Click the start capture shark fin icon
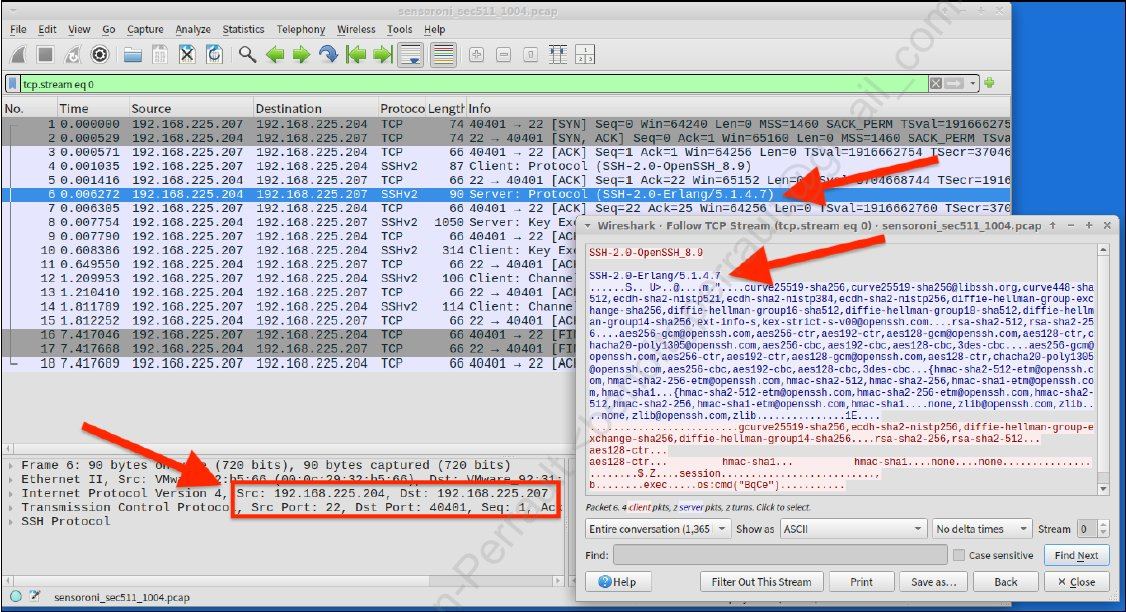The image size is (1126, 612). (18, 55)
